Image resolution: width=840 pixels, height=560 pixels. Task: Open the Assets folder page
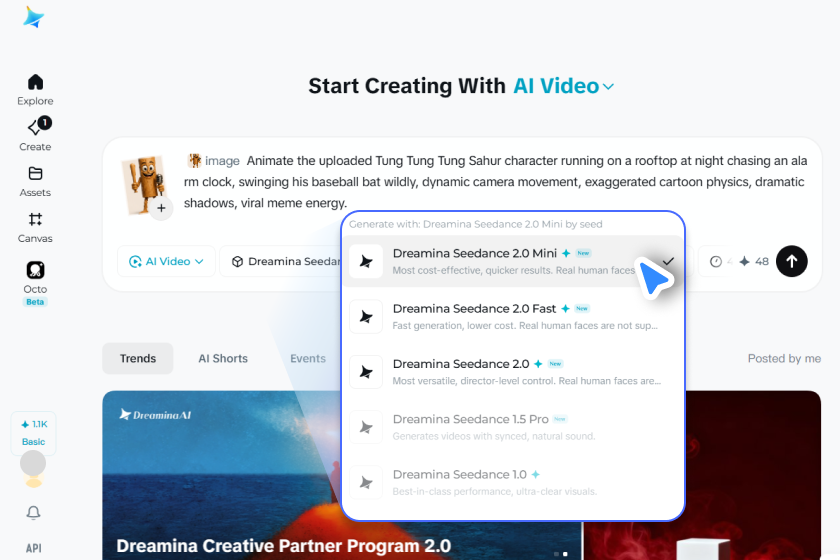tap(35, 182)
